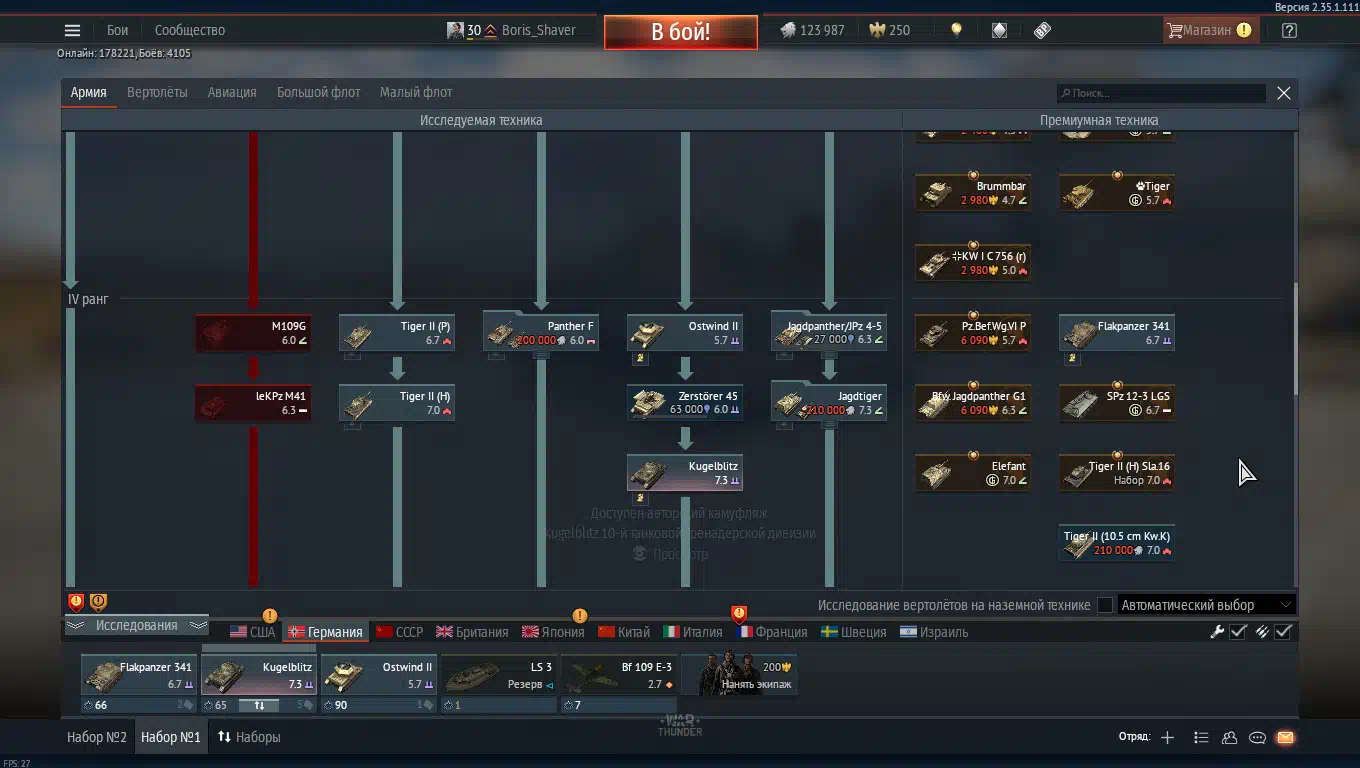Click the orange shield badge above Исследования
The width and height of the screenshot is (1360, 768).
[98, 602]
